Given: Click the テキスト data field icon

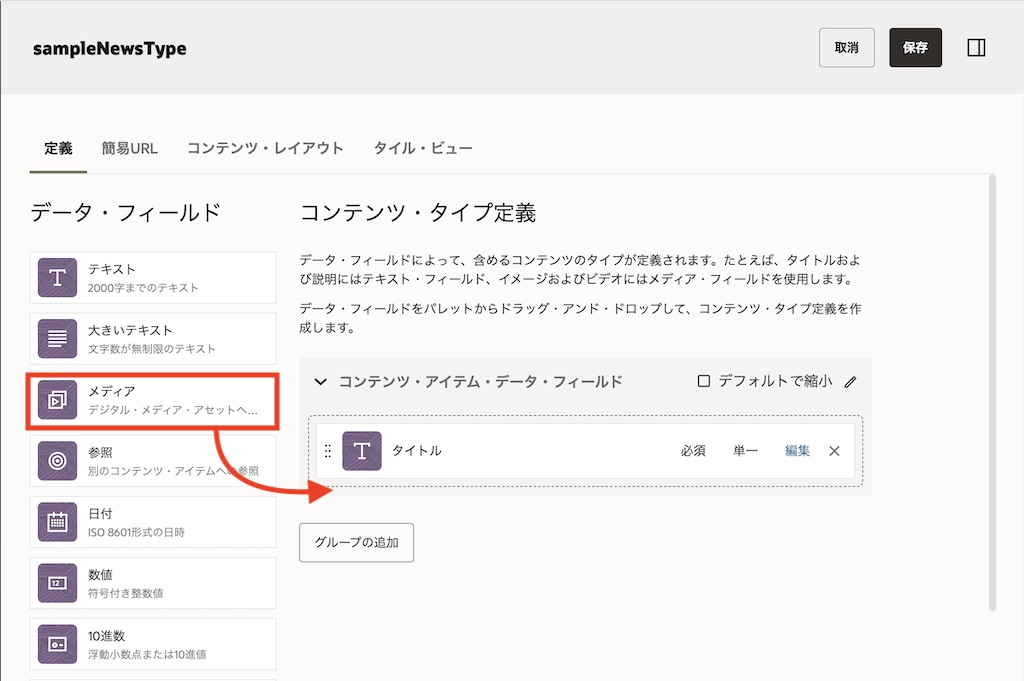Looking at the screenshot, I should tap(57, 278).
